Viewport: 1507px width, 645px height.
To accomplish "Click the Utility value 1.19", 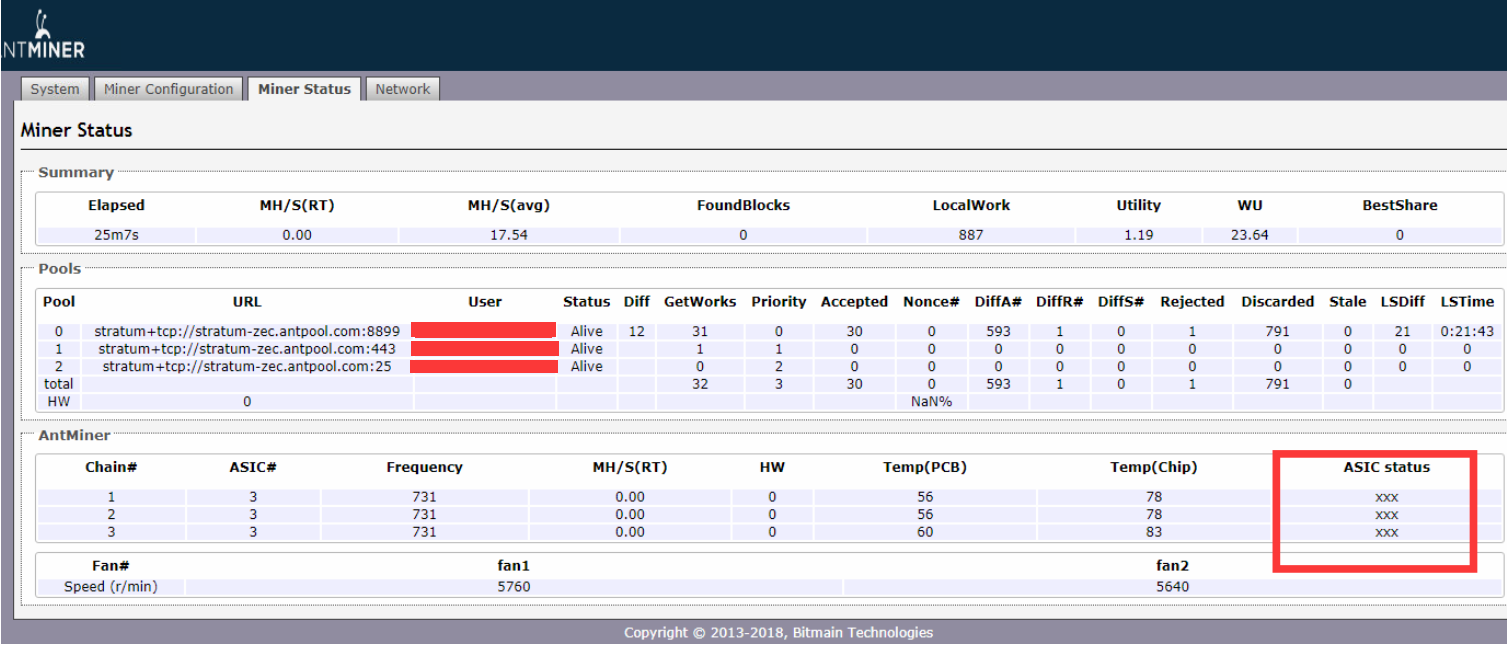I will coord(1138,235).
